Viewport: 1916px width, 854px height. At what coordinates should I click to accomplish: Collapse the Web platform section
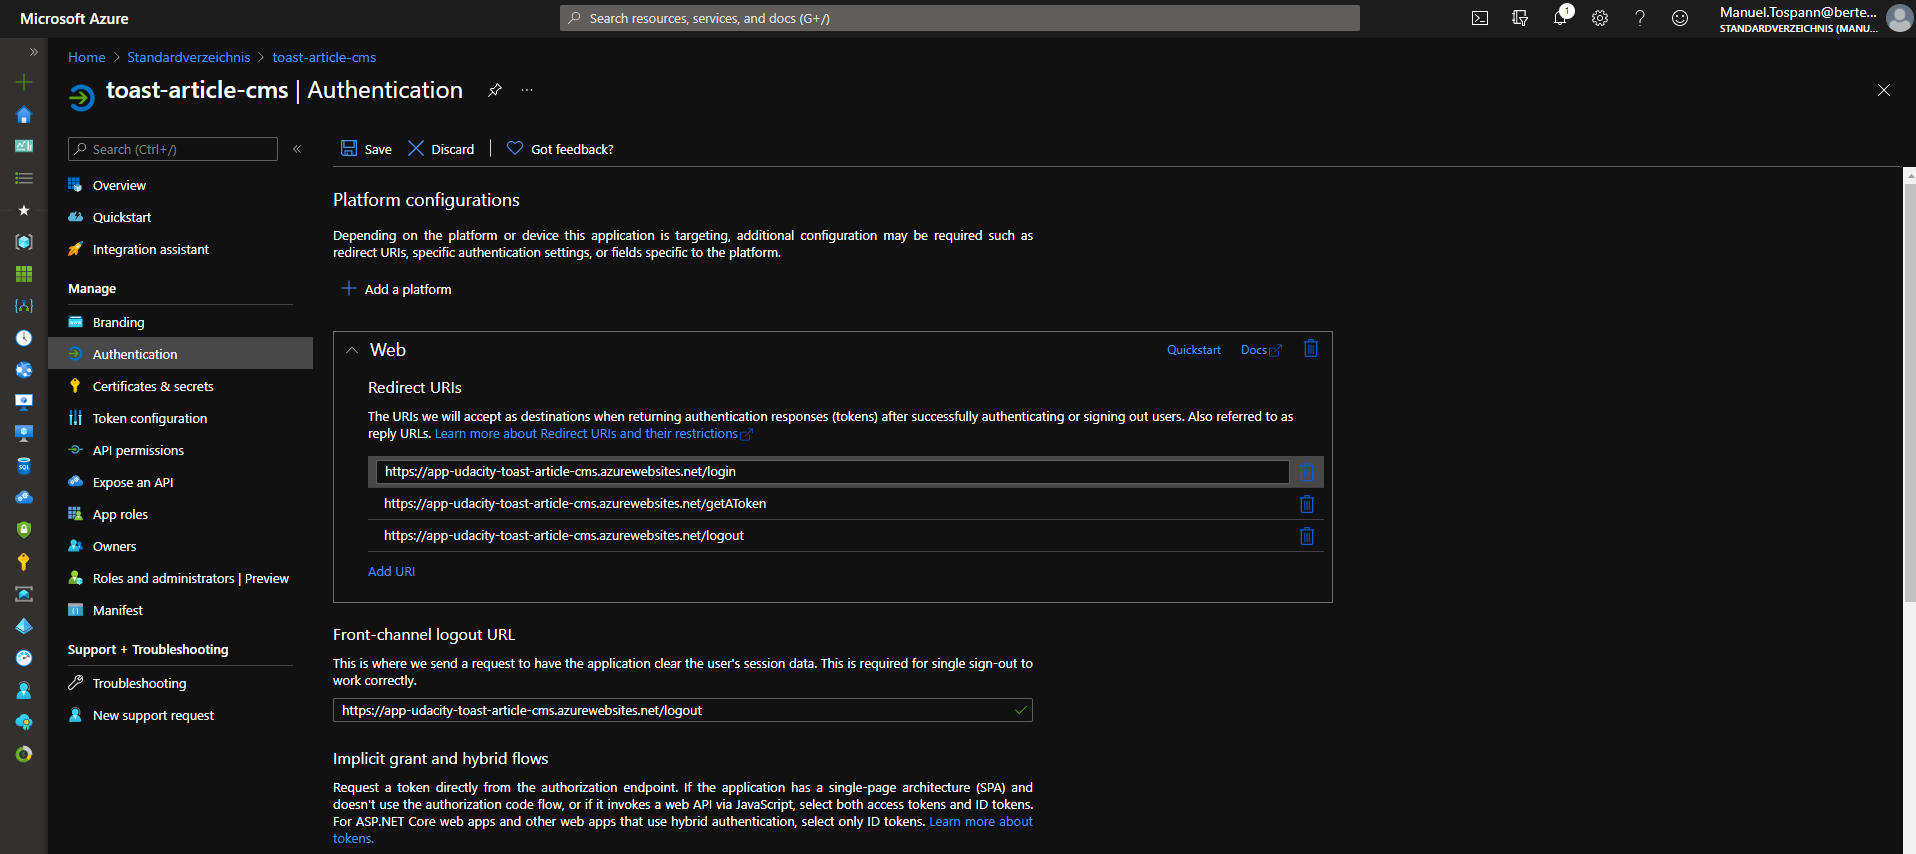[352, 350]
